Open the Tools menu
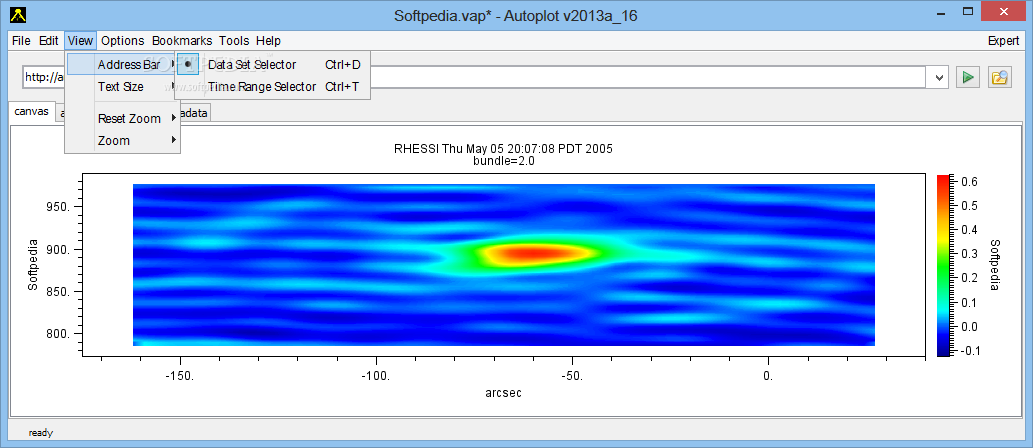Viewport: 1033px width, 448px height. click(x=235, y=40)
